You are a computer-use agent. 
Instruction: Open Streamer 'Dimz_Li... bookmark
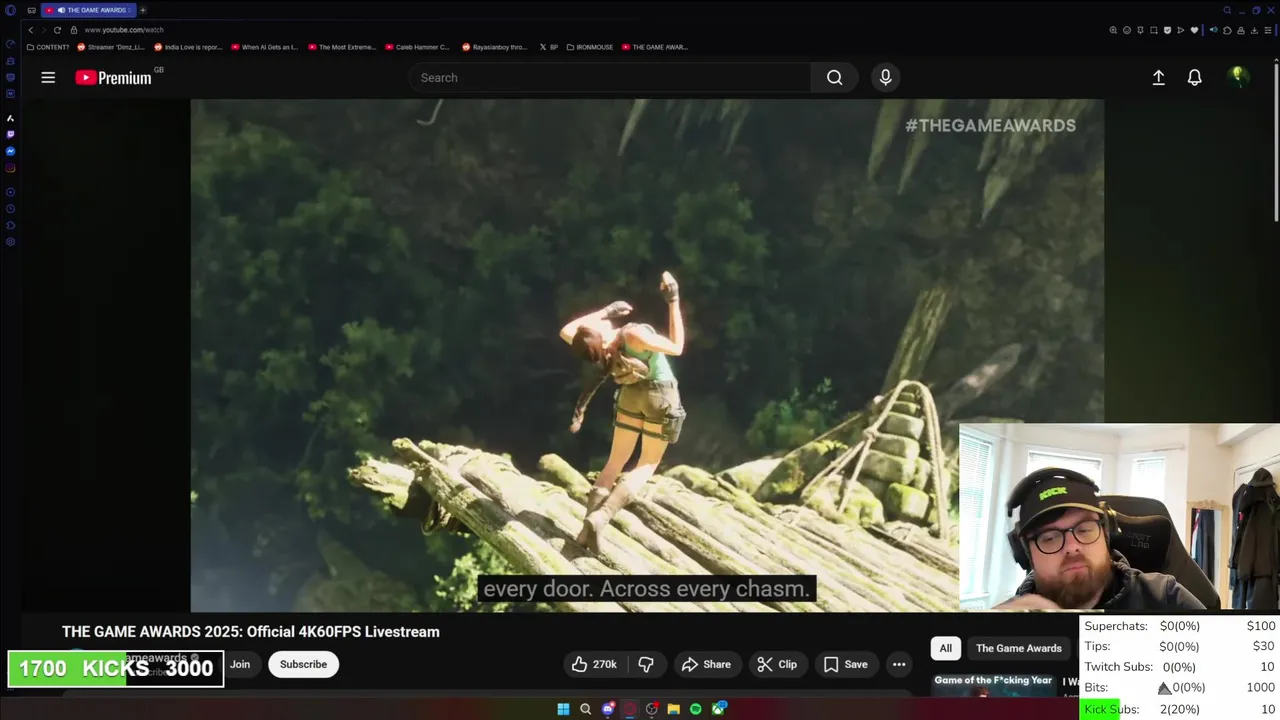pyautogui.click(x=111, y=47)
